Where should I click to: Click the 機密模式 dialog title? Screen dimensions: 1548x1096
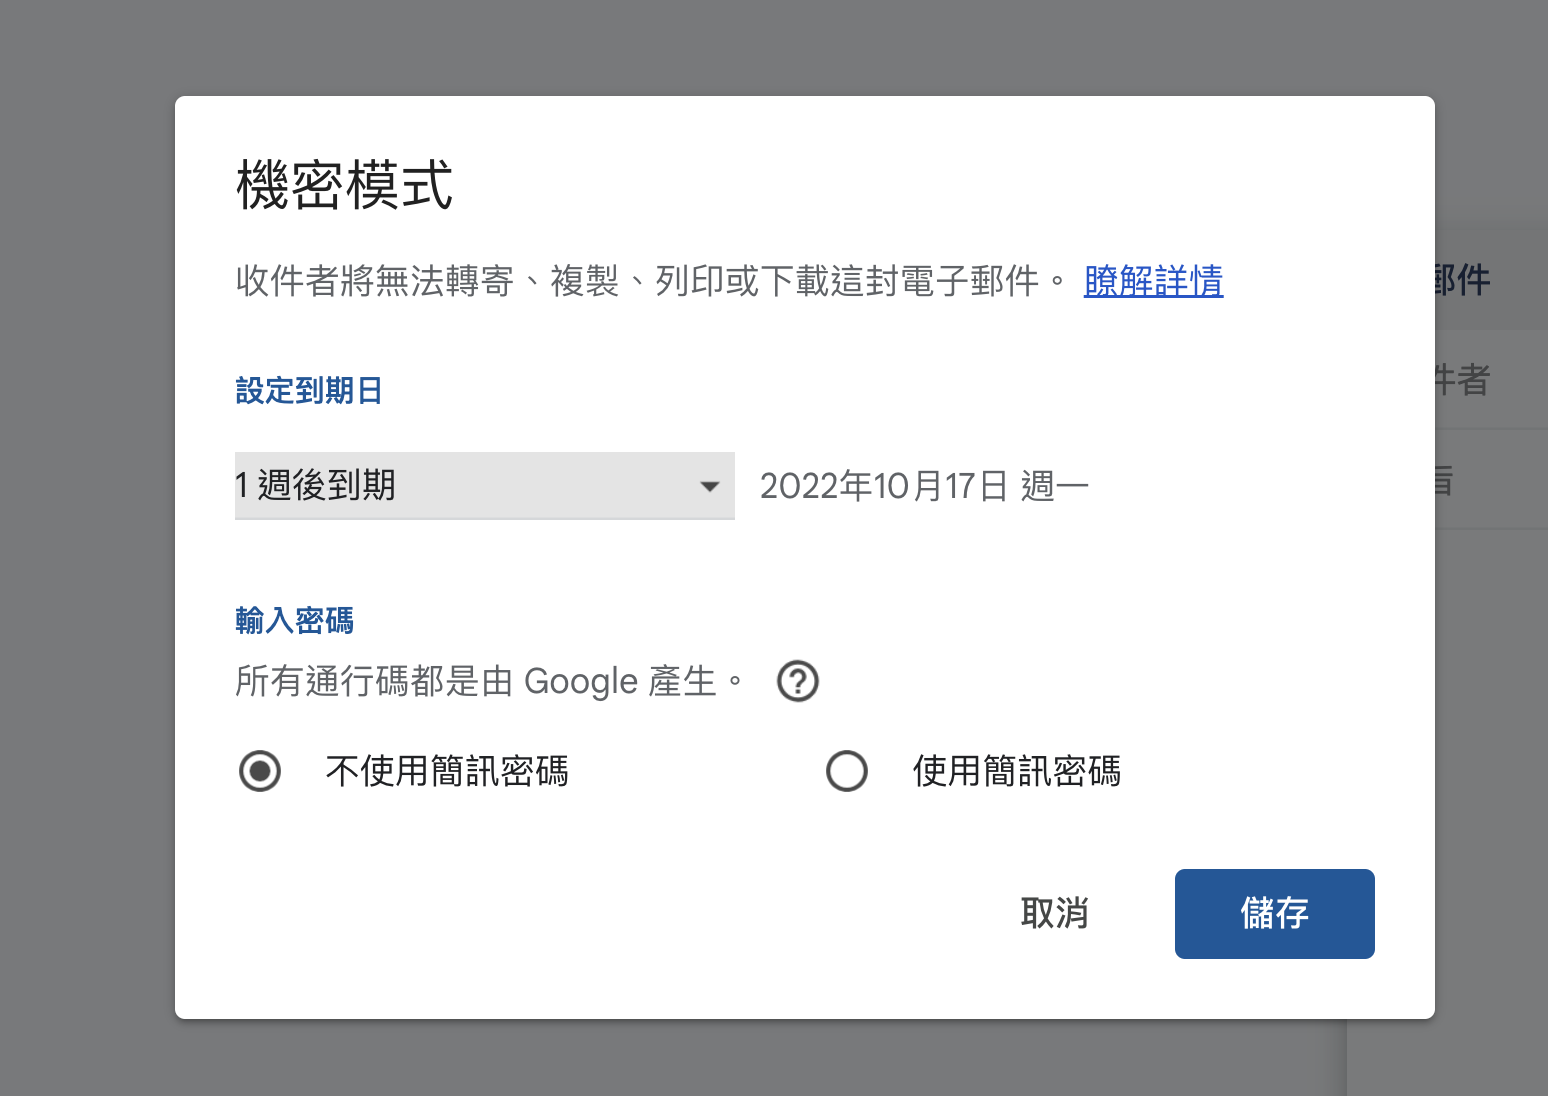(344, 186)
